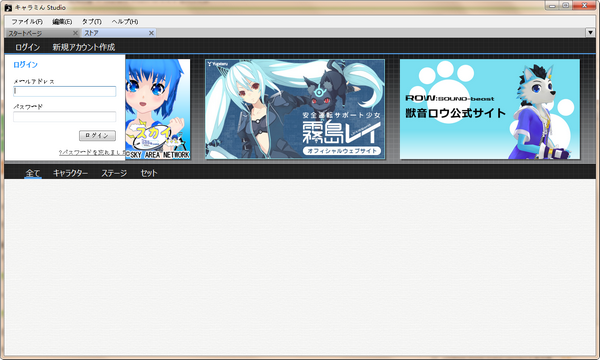Open the 編集(E) menu
Image resolution: width=600 pixels, height=360 pixels.
(x=62, y=21)
